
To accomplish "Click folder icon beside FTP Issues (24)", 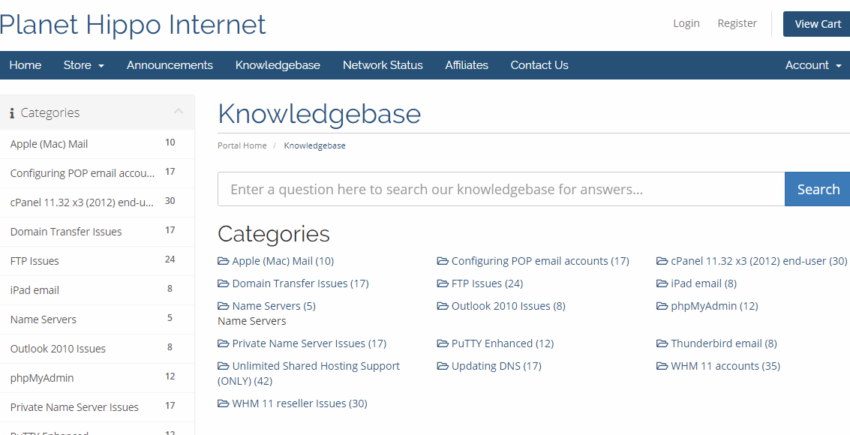I will 442,283.
